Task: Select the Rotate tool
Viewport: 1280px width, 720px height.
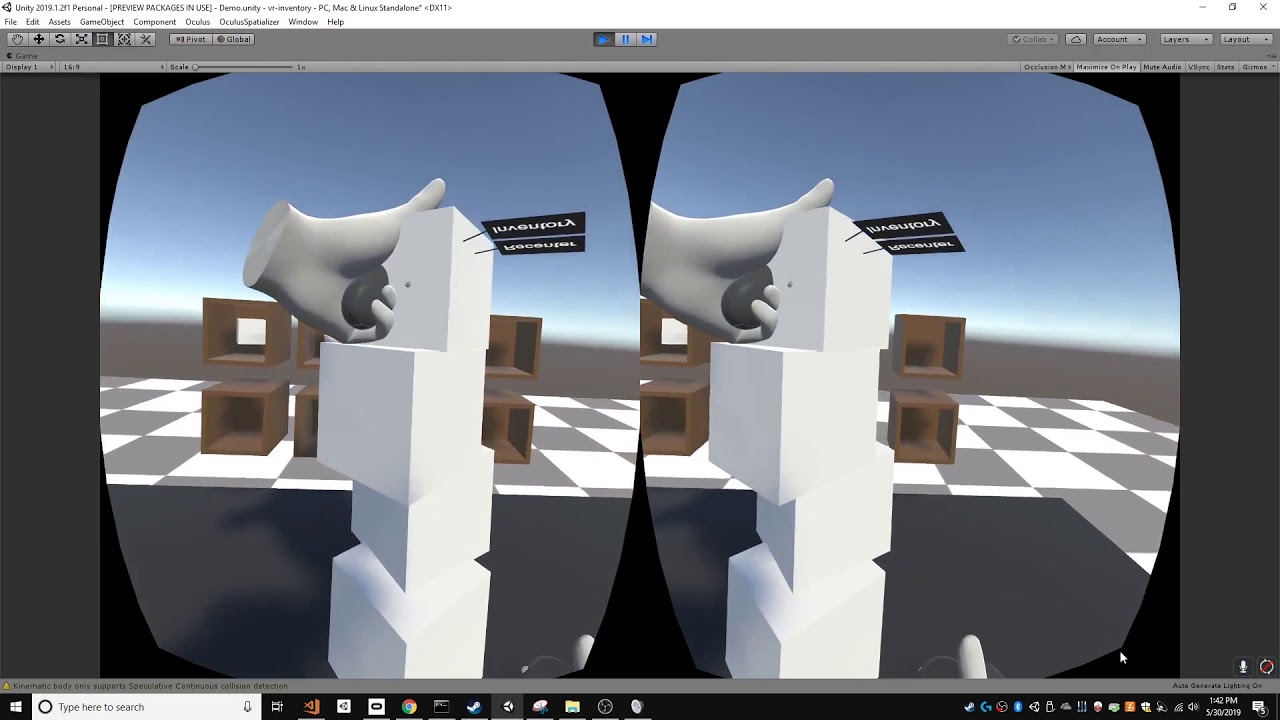Action: 60,39
